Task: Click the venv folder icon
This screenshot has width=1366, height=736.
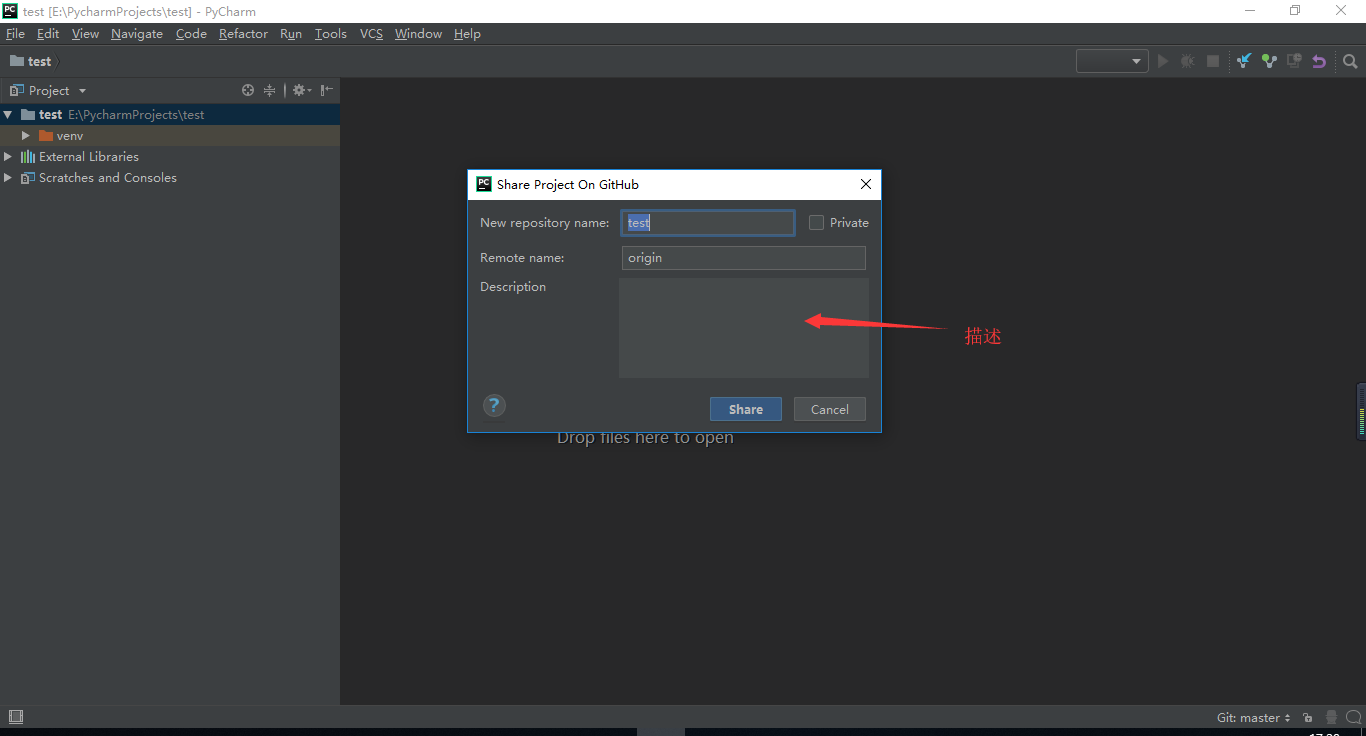Action: tap(46, 136)
